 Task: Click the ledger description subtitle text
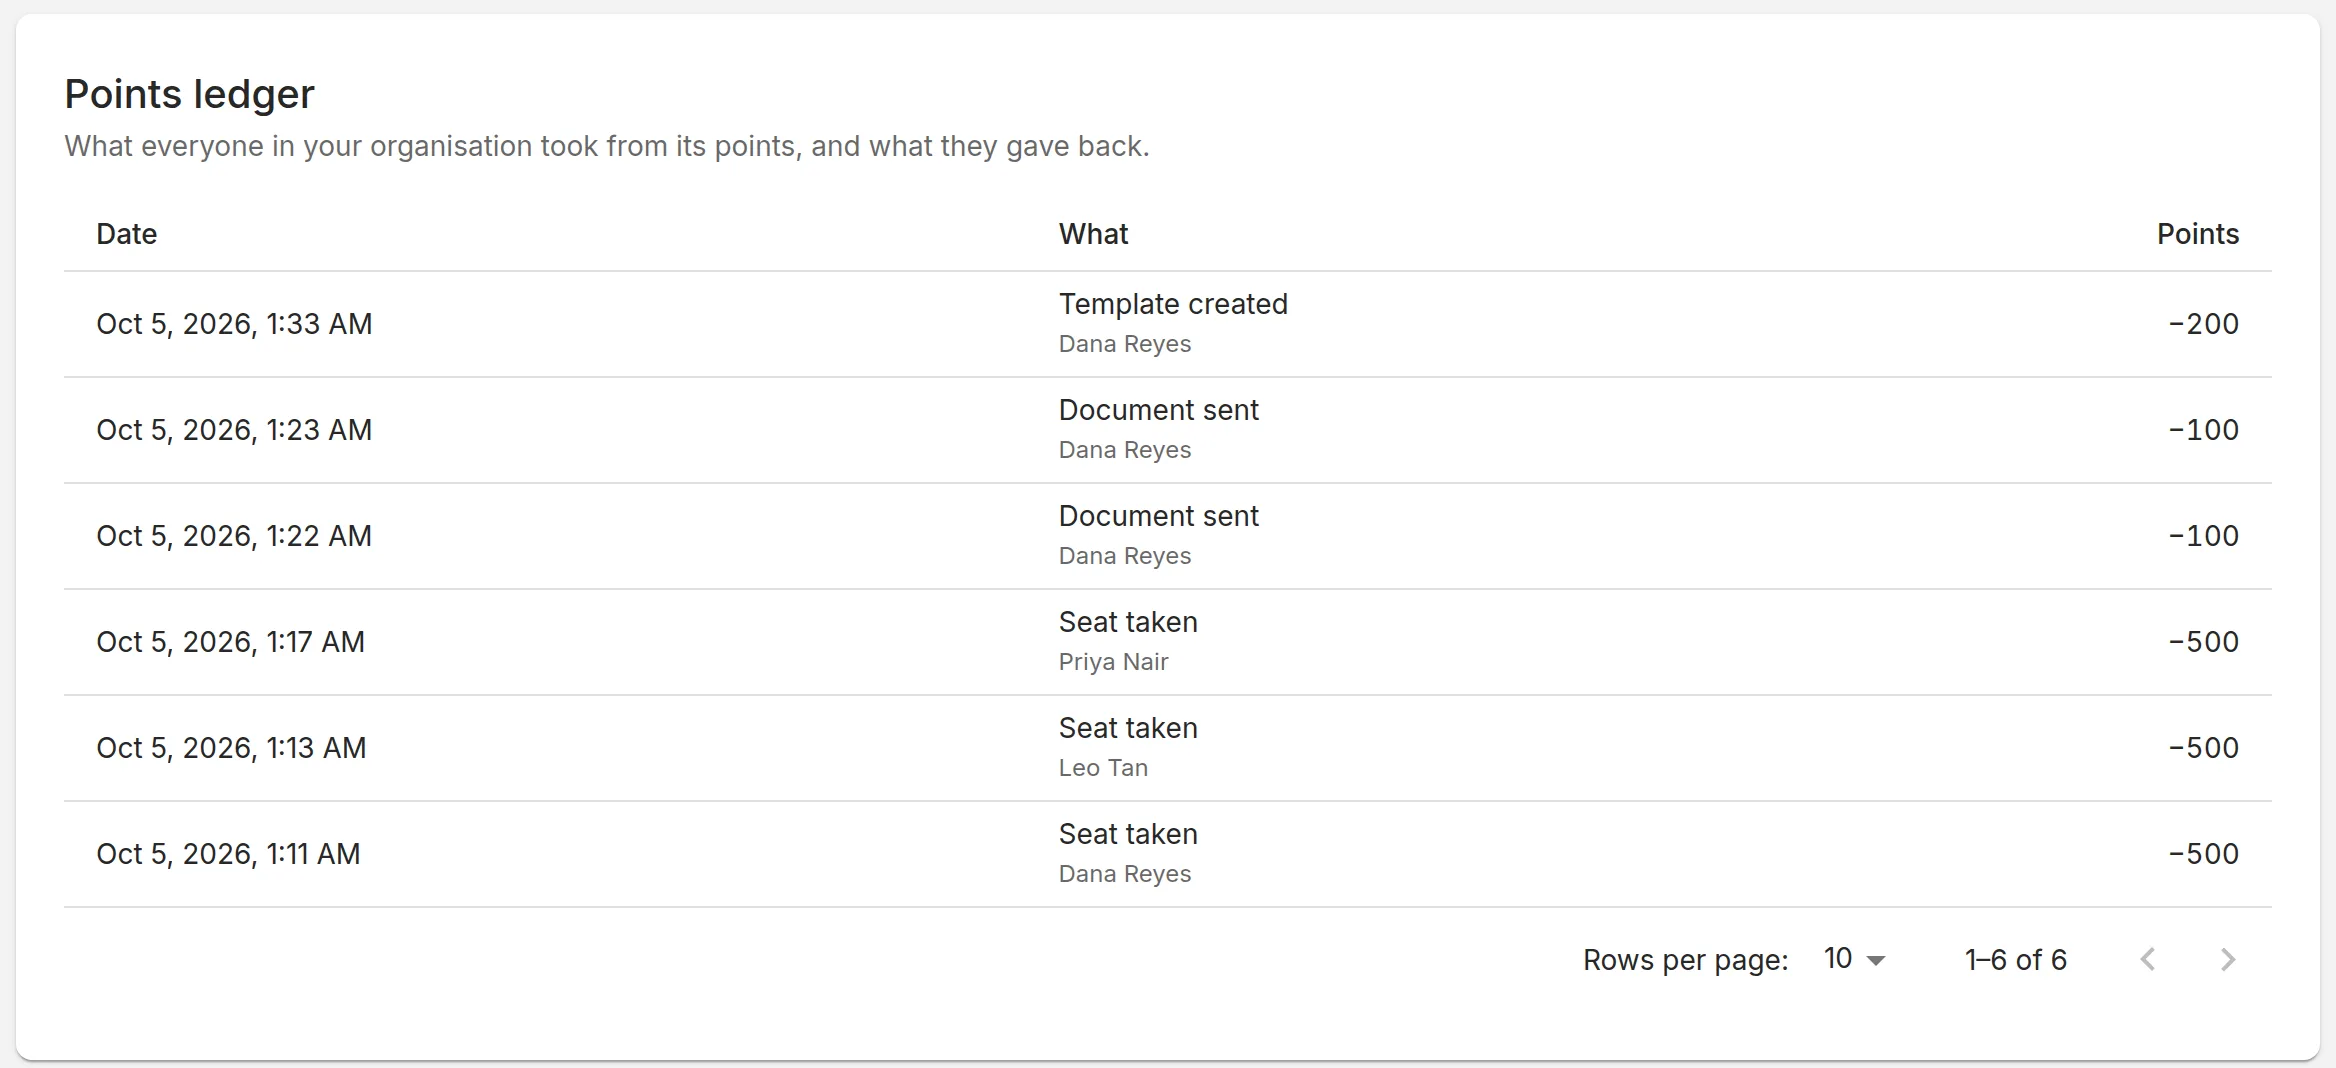point(607,146)
